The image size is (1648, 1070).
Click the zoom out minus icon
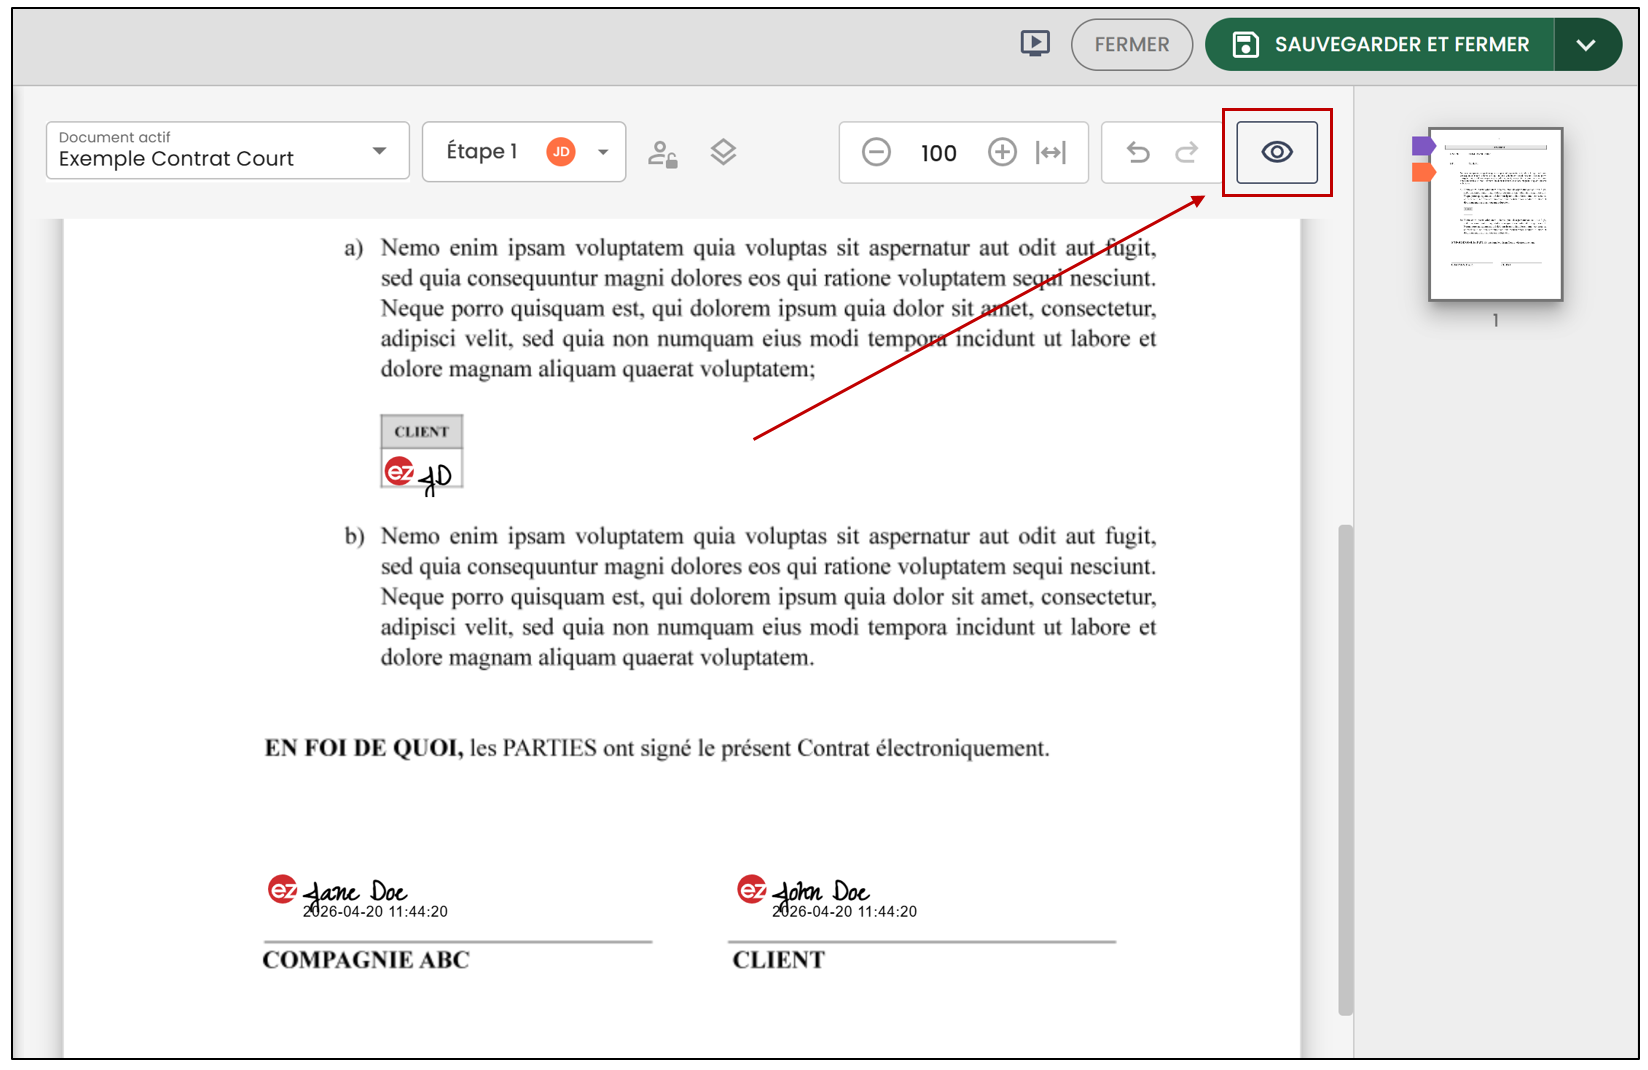(x=876, y=152)
